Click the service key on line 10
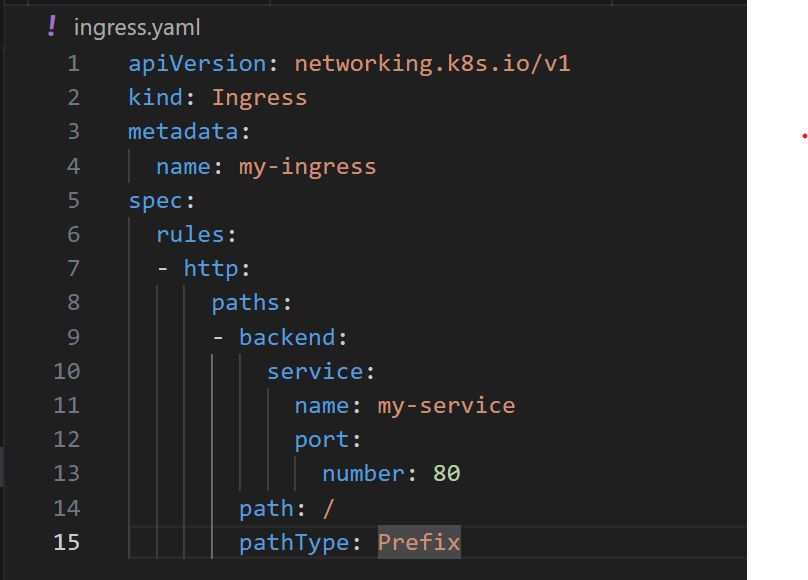 pyautogui.click(x=315, y=371)
